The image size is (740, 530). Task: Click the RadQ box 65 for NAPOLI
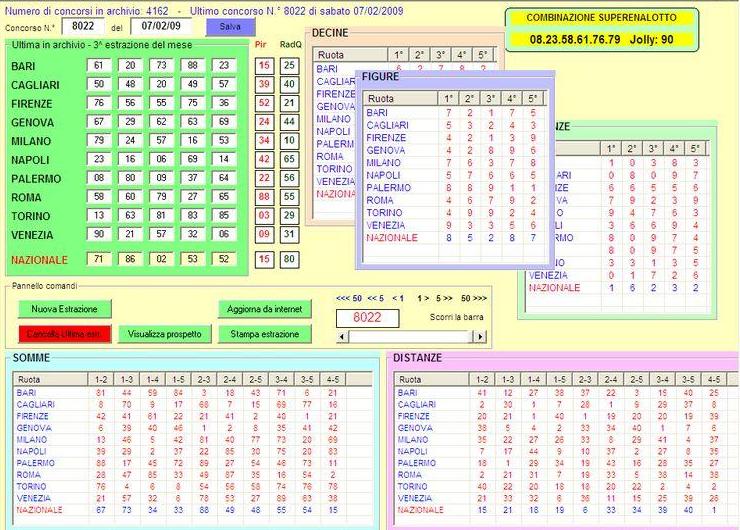click(289, 159)
